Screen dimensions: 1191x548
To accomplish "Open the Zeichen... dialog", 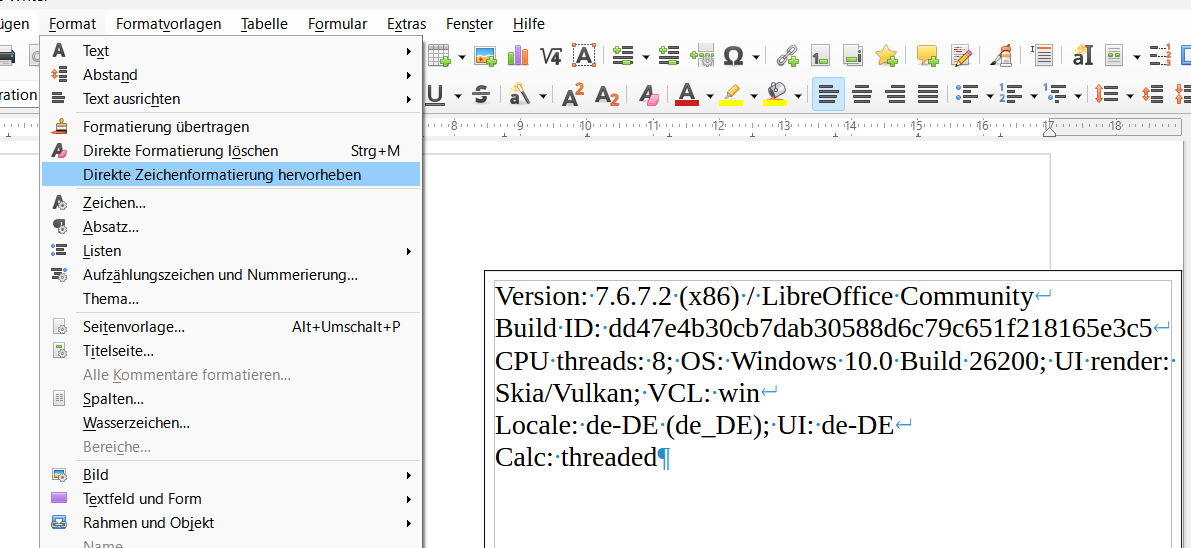I will coord(114,203).
